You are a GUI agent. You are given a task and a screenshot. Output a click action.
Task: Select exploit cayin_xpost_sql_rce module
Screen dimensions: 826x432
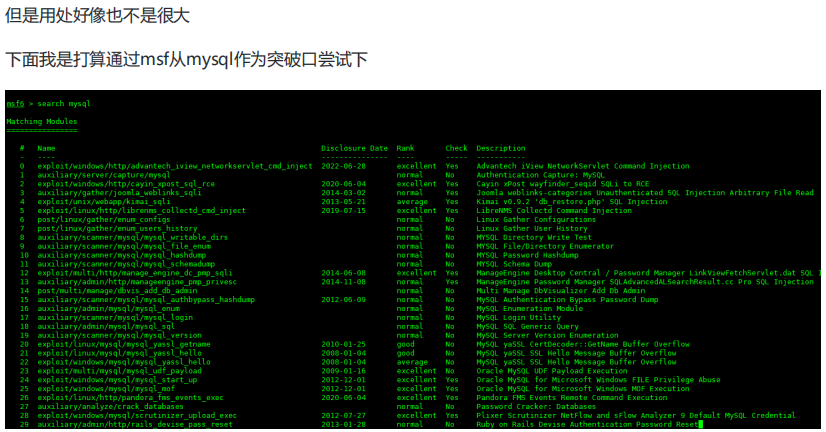[126, 184]
